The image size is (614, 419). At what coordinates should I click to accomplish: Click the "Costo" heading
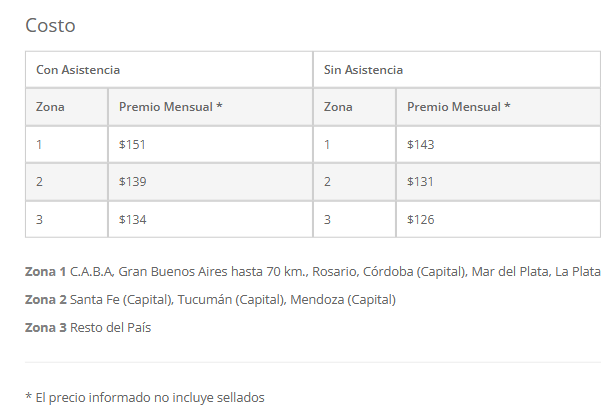pos(50,25)
